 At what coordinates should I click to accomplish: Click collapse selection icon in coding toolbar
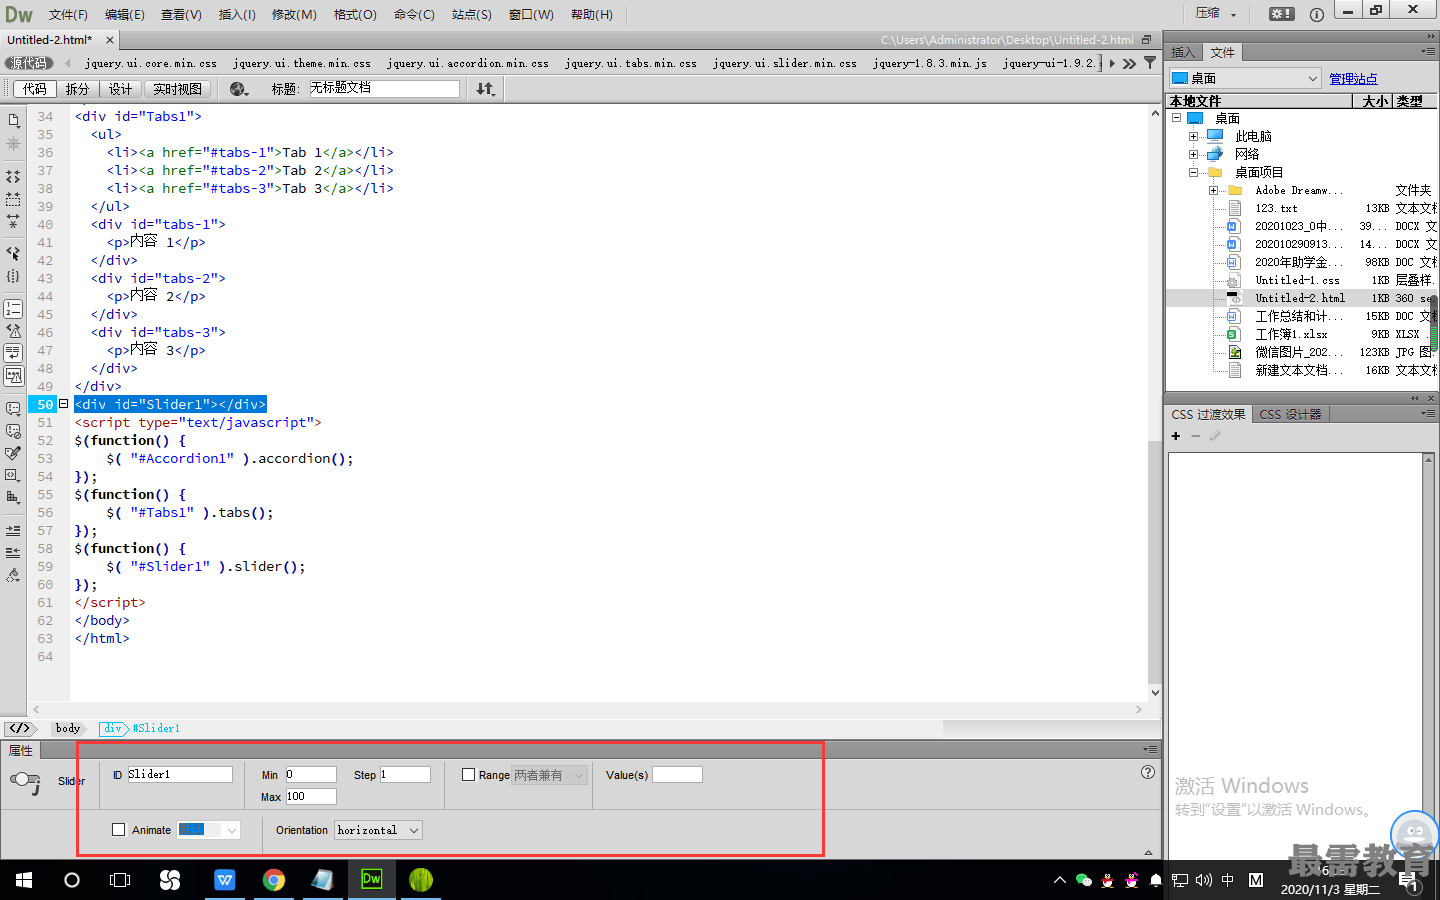coord(13,199)
